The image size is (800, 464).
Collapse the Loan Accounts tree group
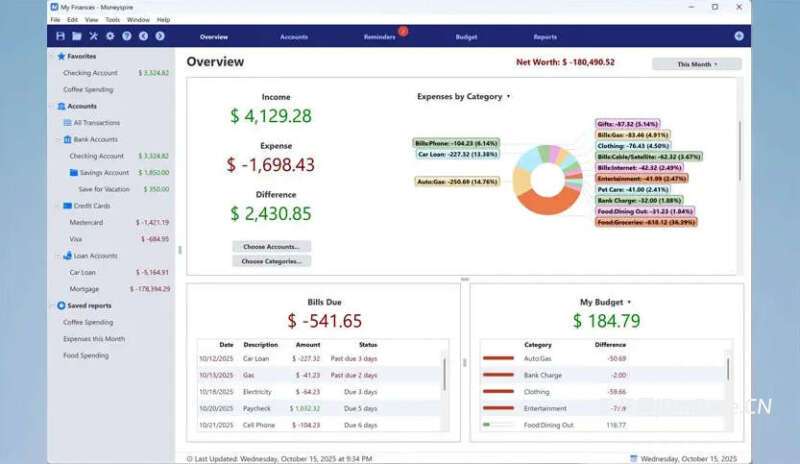click(58, 256)
